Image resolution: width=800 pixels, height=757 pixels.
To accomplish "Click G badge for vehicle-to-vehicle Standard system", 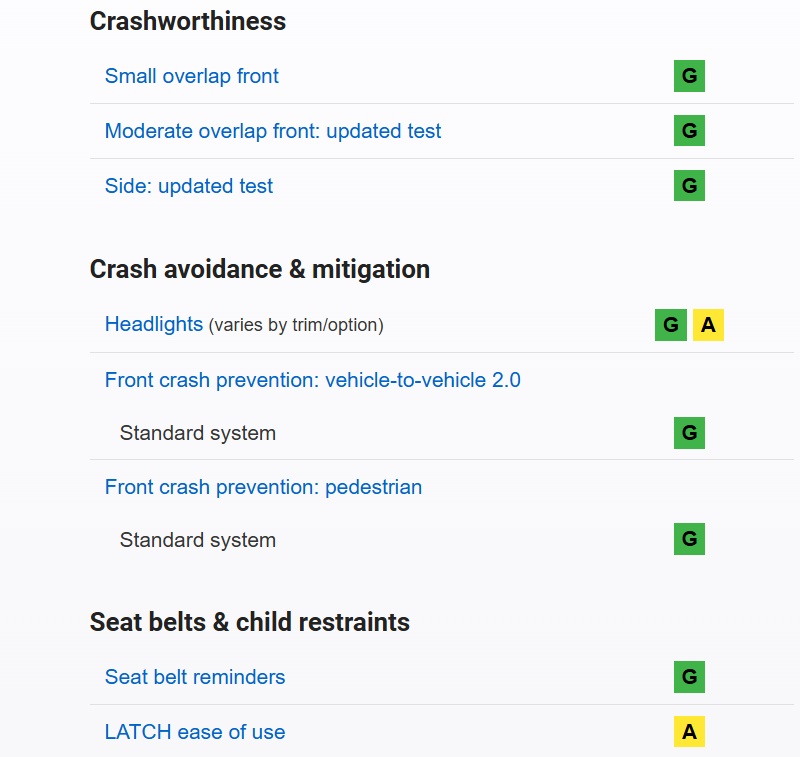I will coord(689,433).
